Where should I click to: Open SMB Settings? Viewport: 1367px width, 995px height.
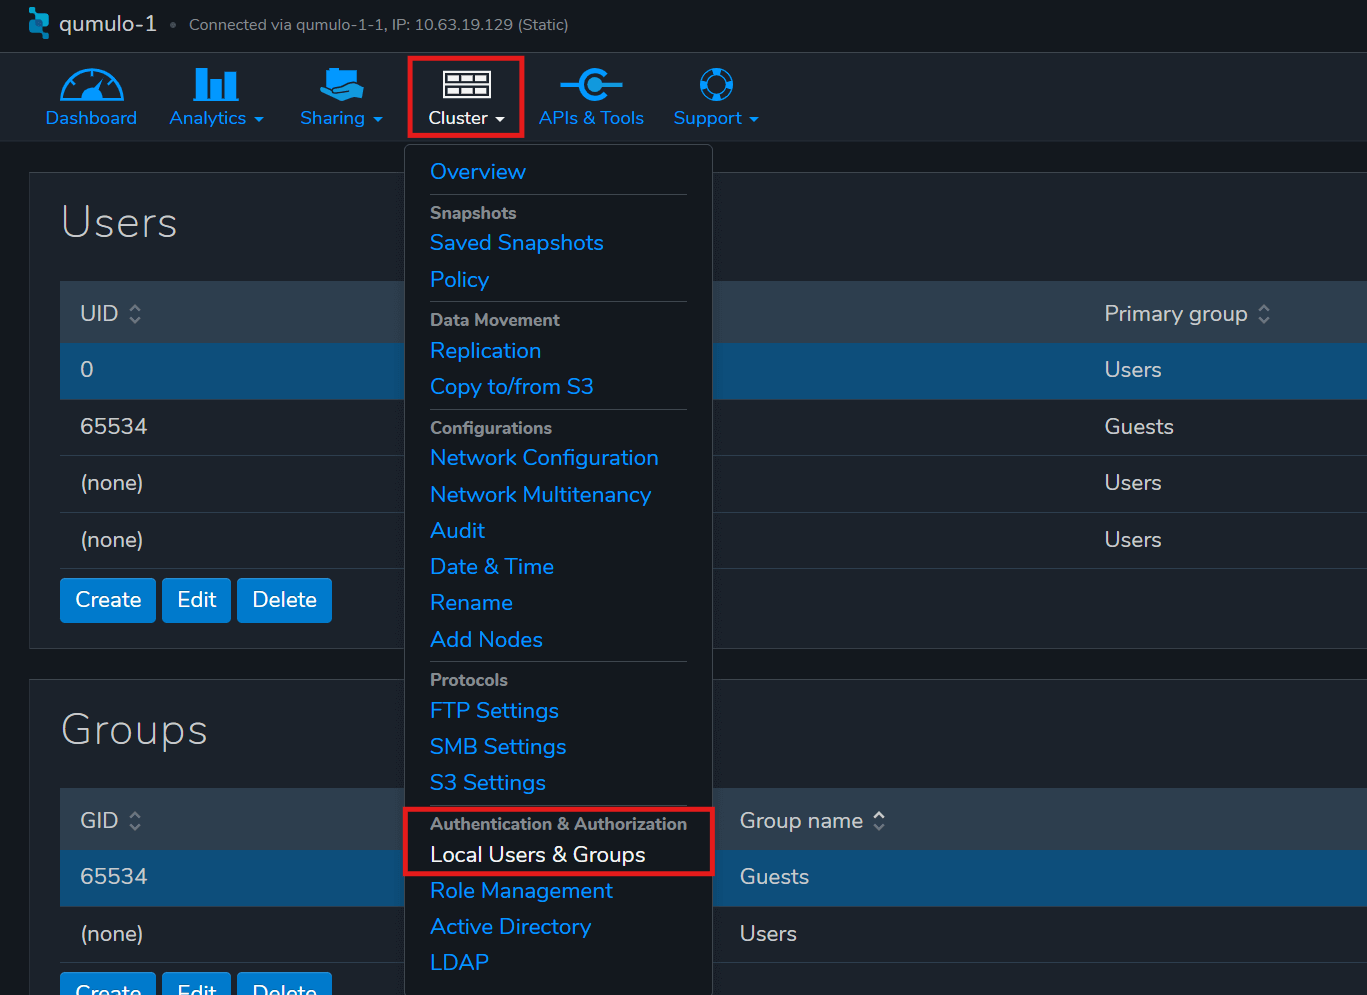498,747
